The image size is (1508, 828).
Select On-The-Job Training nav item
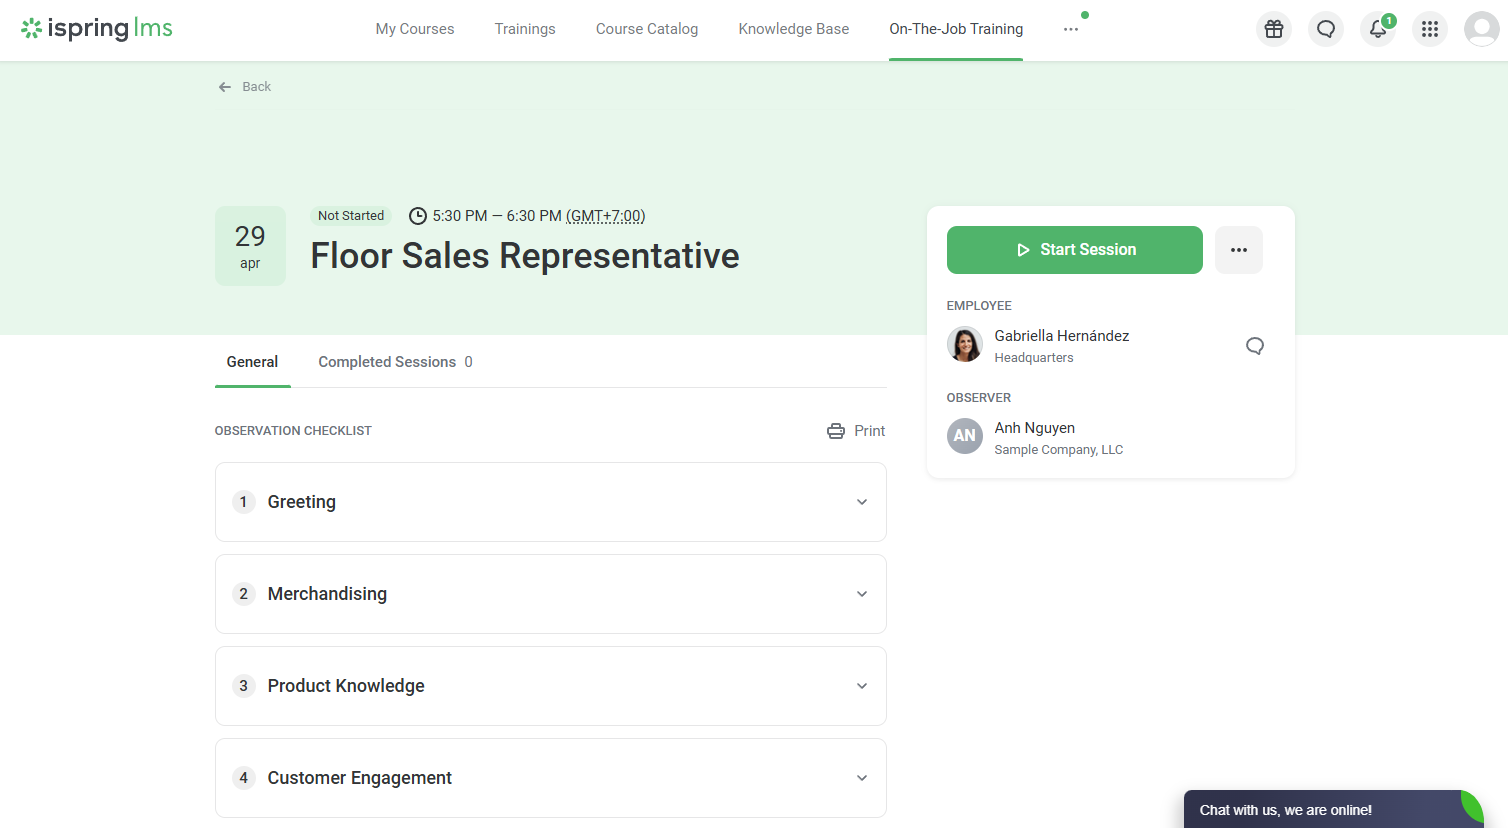pyautogui.click(x=956, y=29)
